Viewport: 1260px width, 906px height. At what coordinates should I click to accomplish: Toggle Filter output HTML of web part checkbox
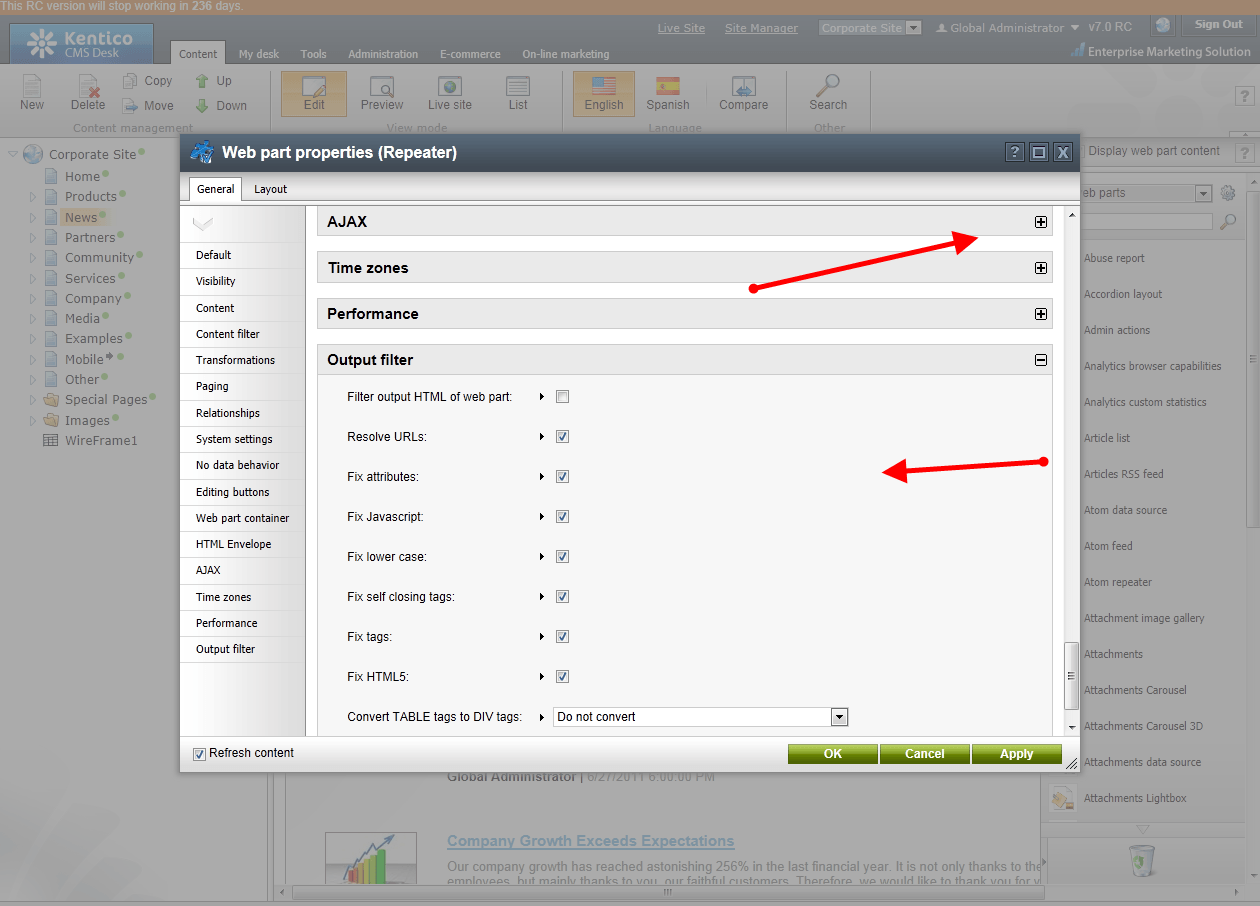(562, 397)
